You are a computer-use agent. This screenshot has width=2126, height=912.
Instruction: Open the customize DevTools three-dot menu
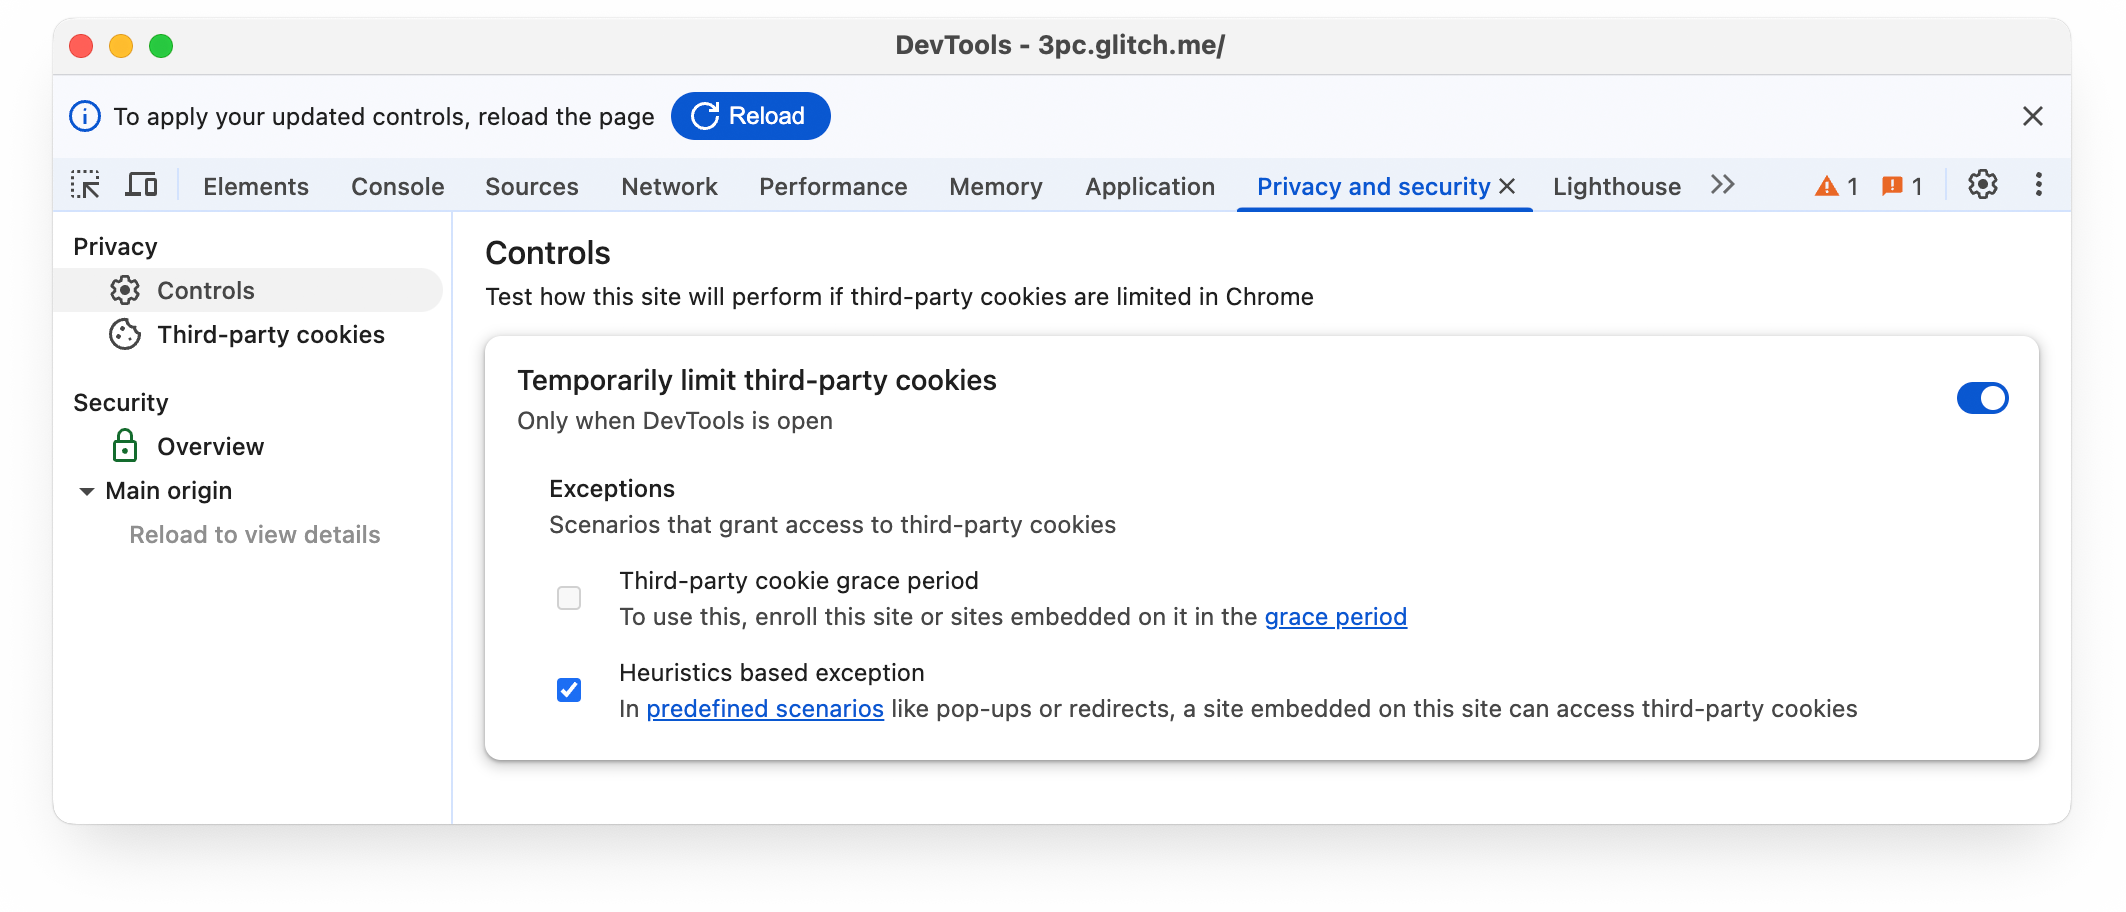pos(2038,185)
